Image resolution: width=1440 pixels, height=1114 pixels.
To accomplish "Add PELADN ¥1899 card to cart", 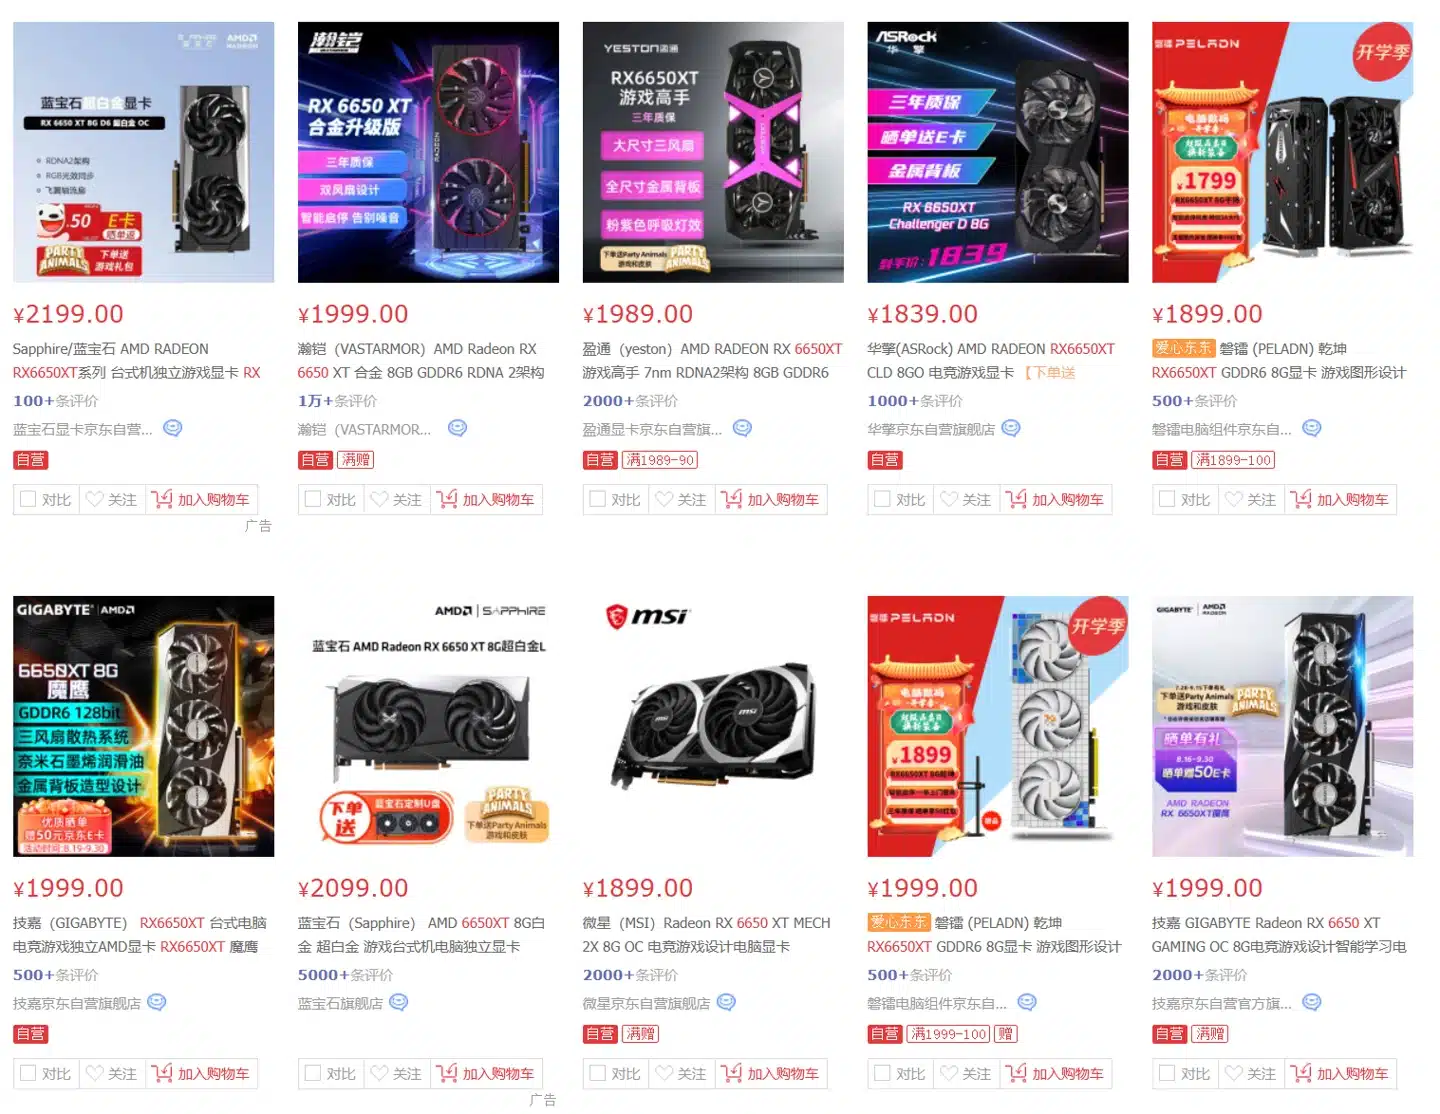I will [1341, 499].
